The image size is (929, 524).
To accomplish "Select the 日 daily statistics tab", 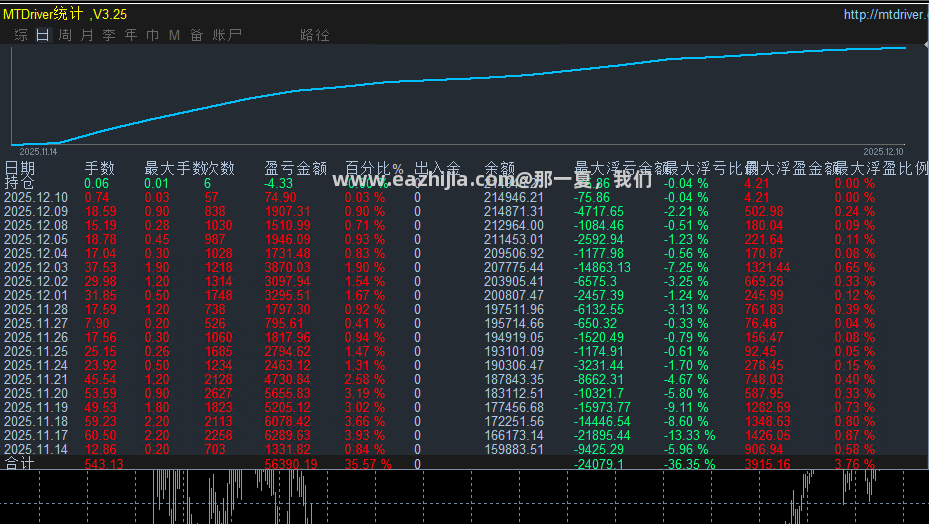I will coord(43,35).
